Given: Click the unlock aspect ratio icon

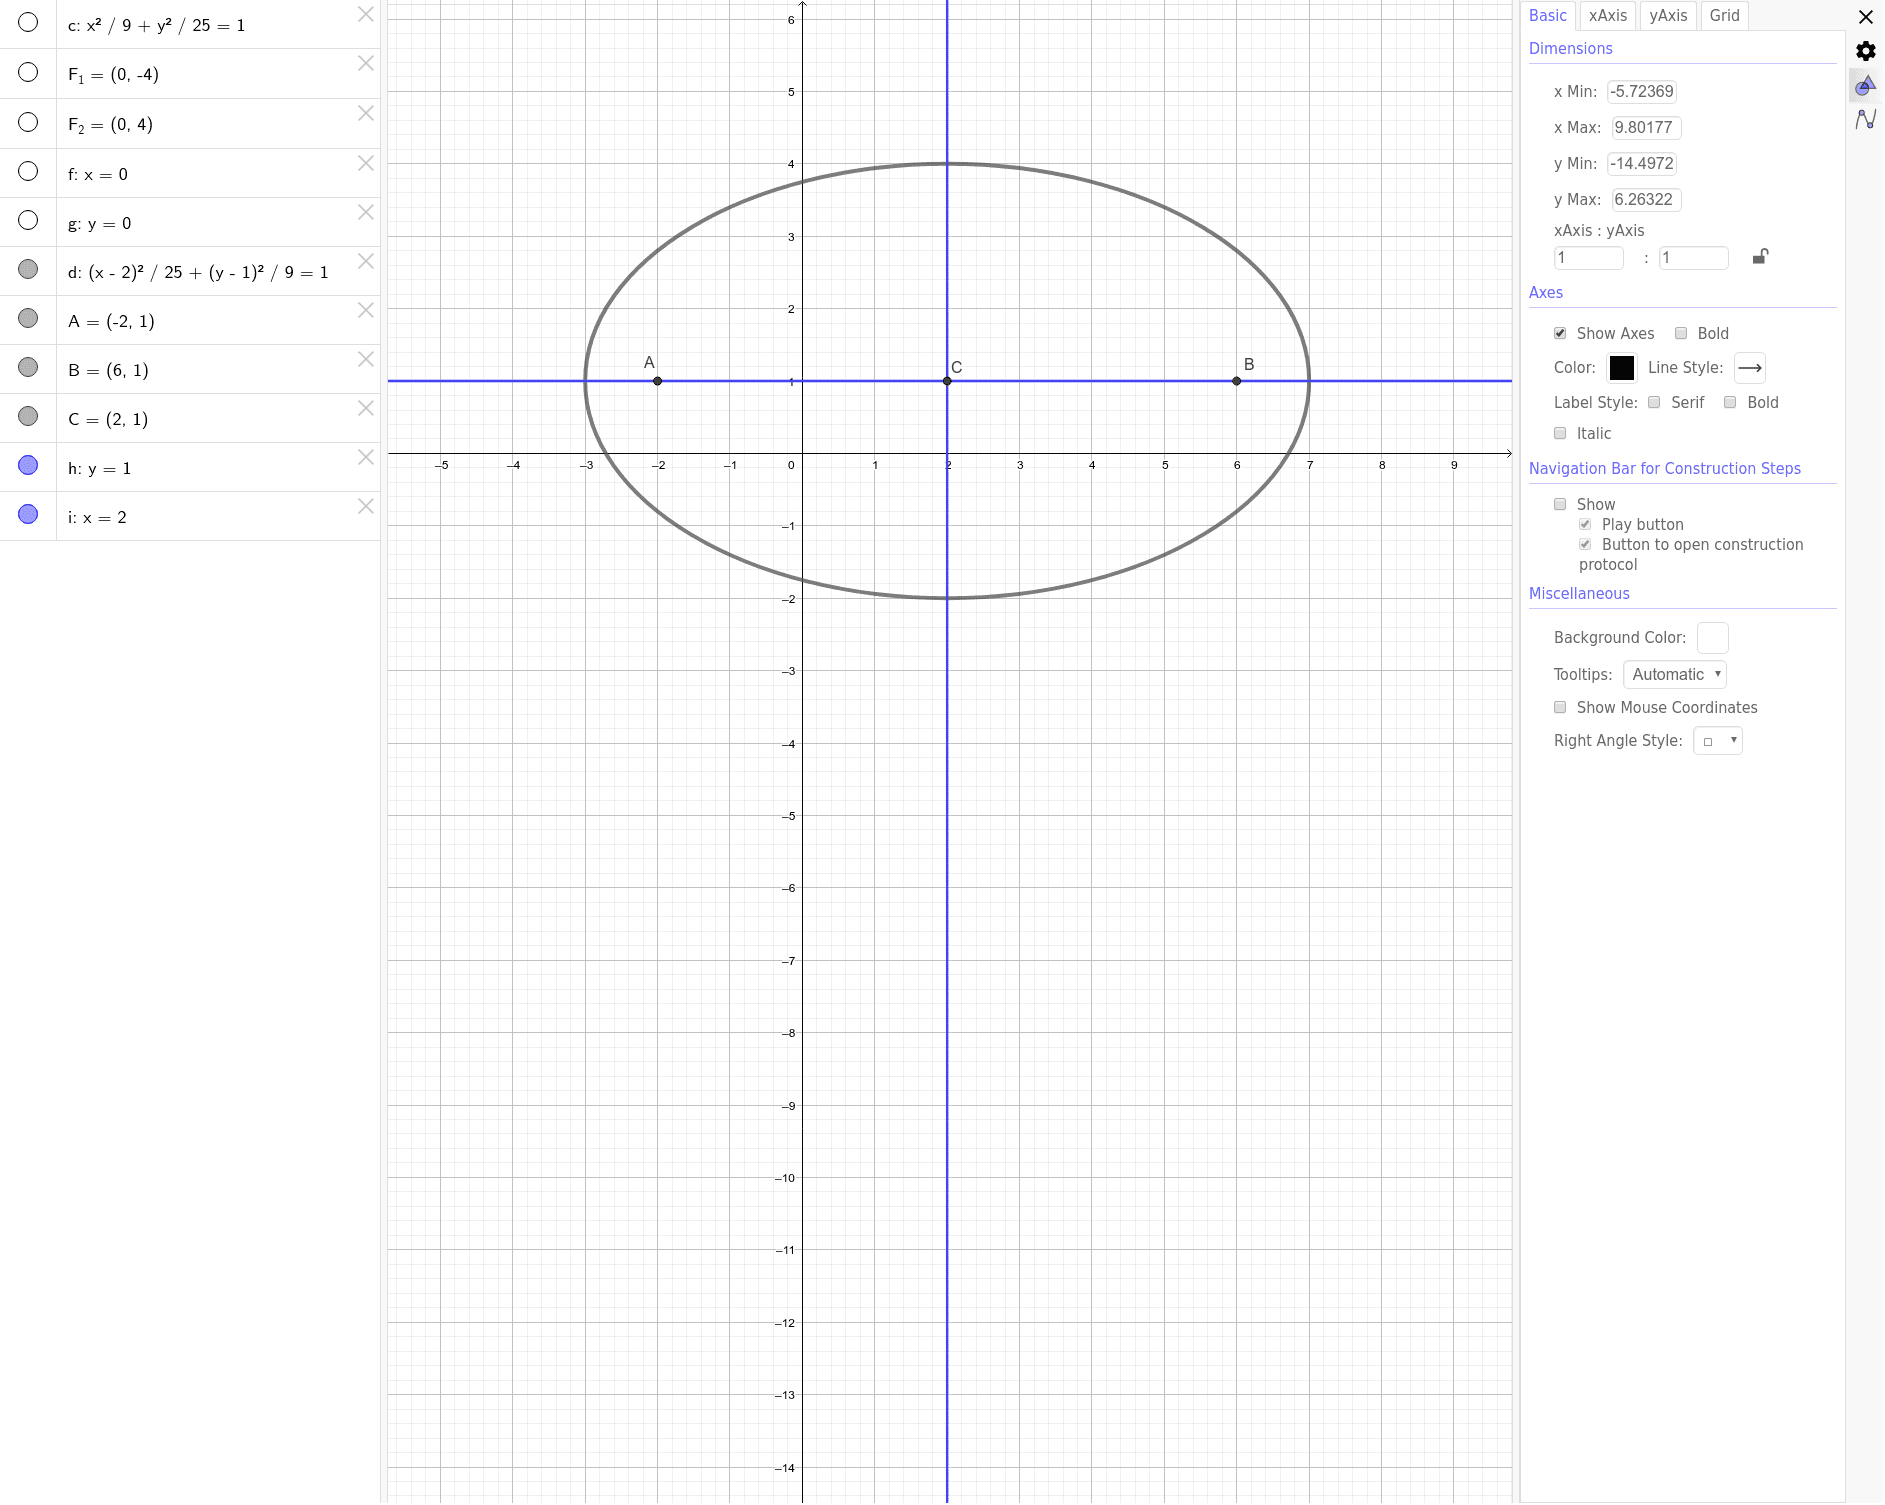Looking at the screenshot, I should coord(1760,257).
